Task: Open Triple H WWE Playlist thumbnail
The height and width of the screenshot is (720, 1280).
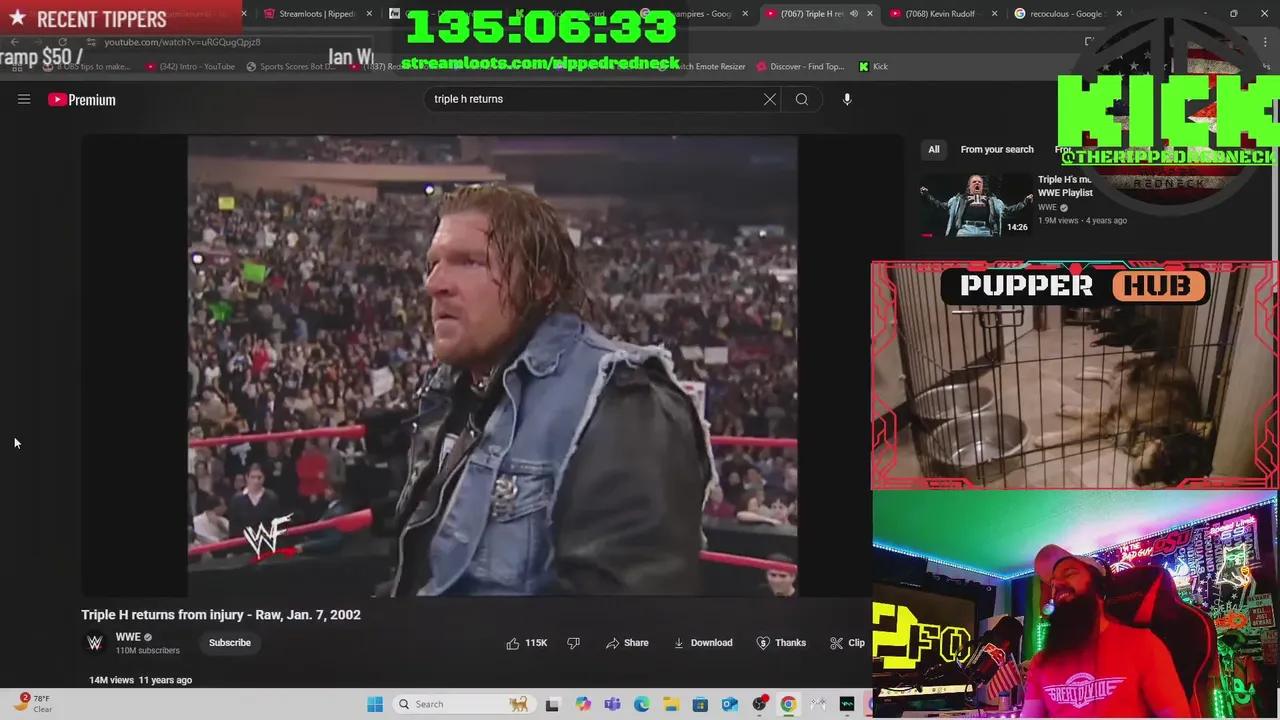Action: [x=977, y=206]
